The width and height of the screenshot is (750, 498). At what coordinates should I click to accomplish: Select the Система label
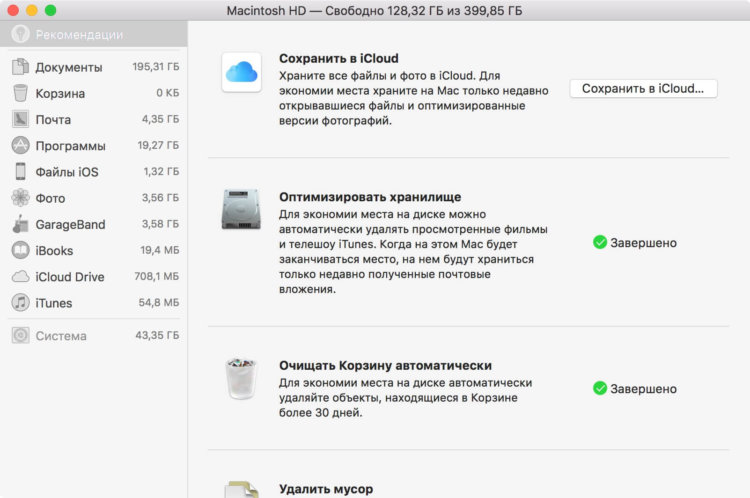[61, 336]
